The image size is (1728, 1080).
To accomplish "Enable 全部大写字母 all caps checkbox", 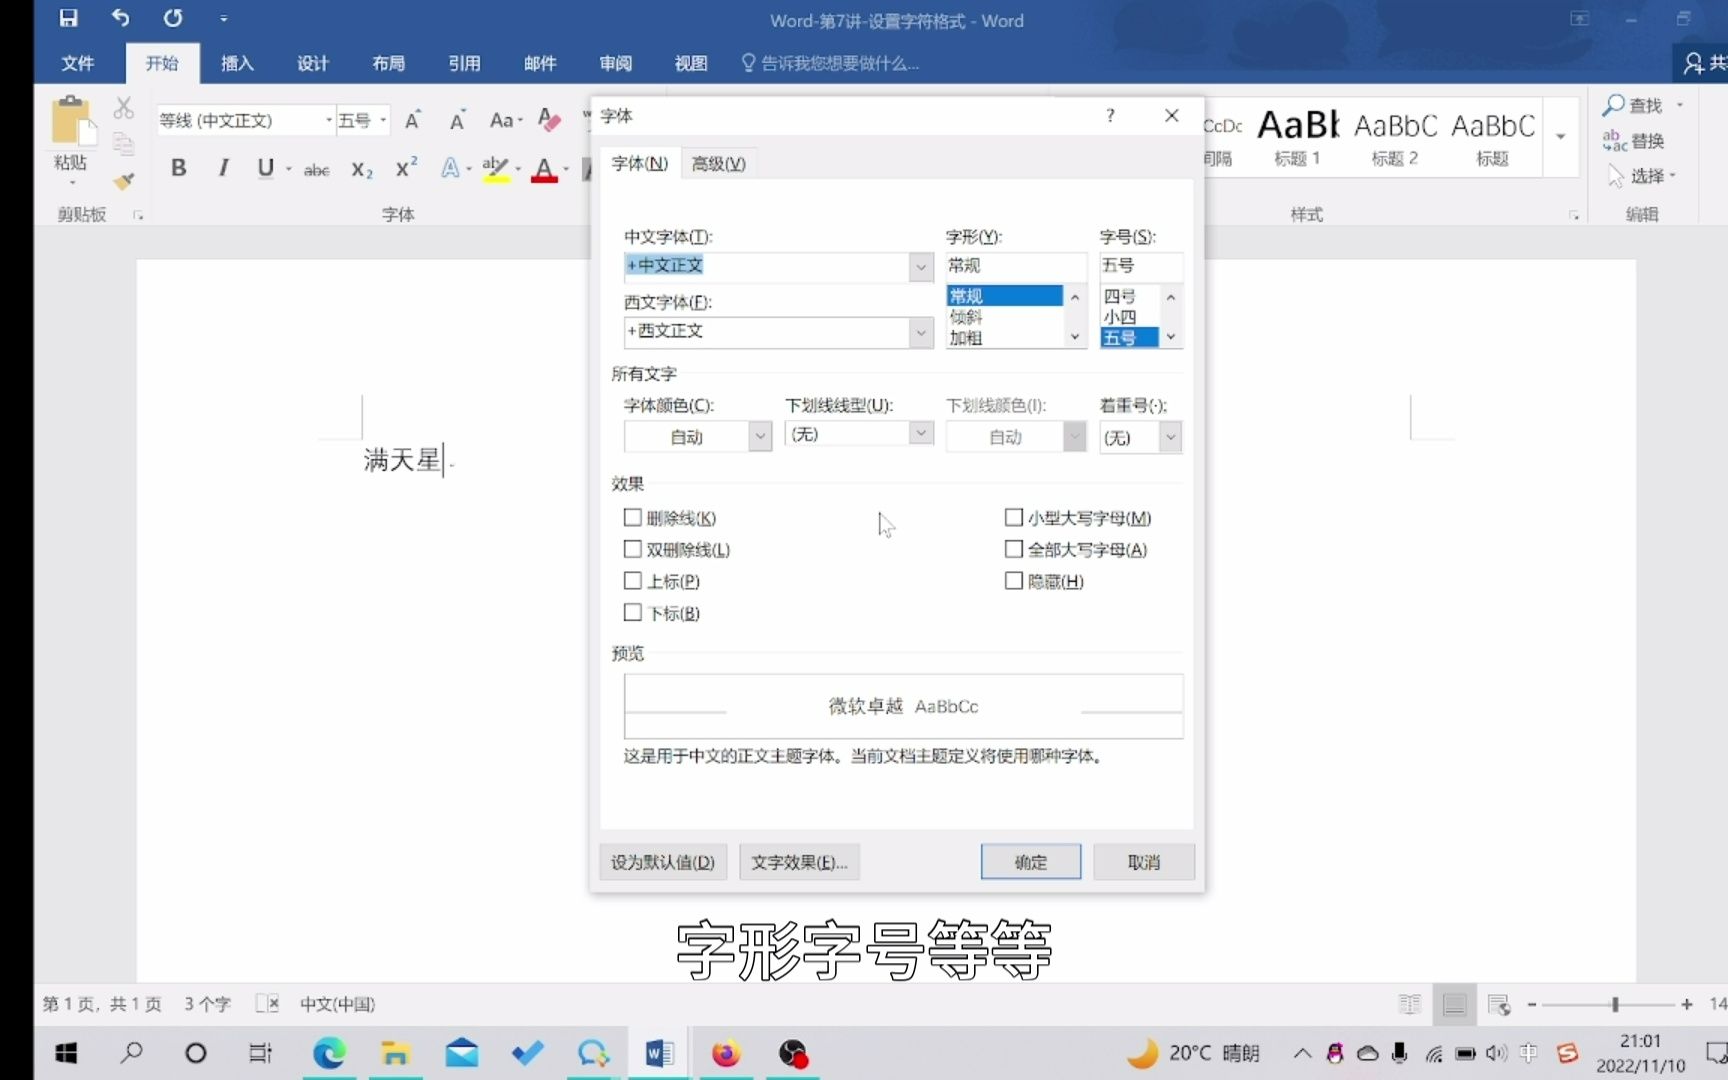I will 1014,549.
